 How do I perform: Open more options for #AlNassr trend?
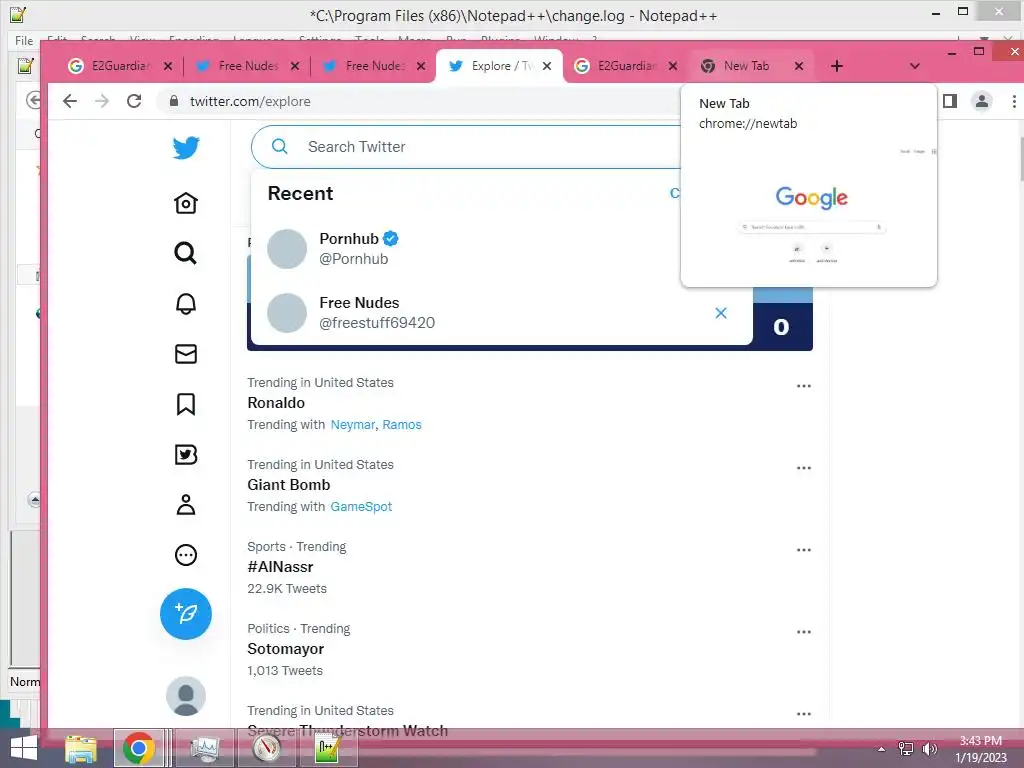[804, 550]
